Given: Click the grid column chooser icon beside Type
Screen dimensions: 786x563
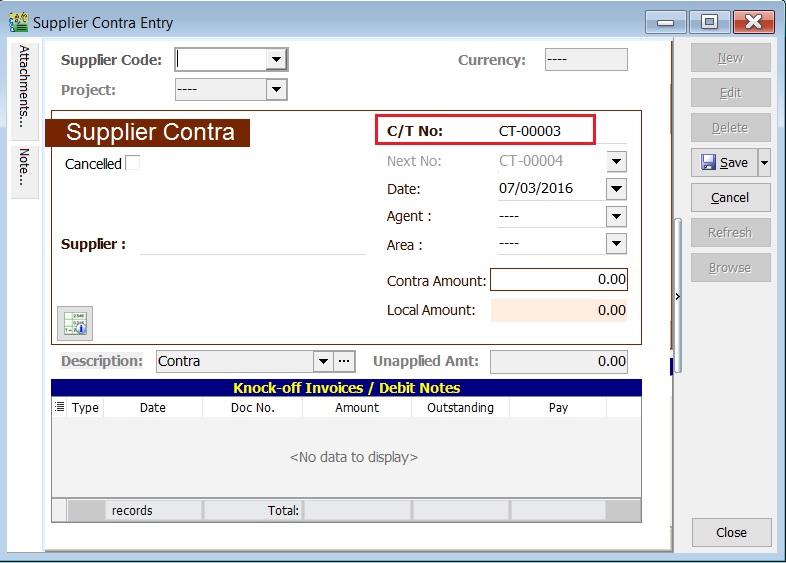Looking at the screenshot, I should (x=59, y=407).
